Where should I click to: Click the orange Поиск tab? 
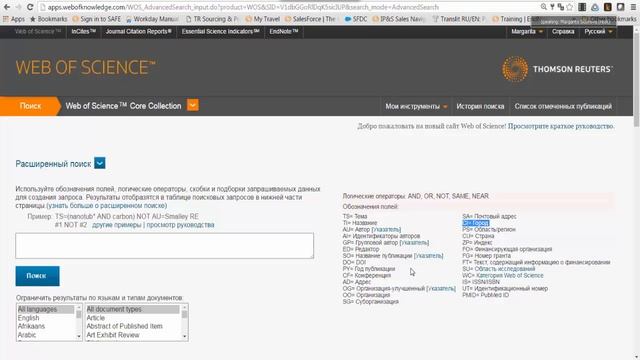coord(30,106)
